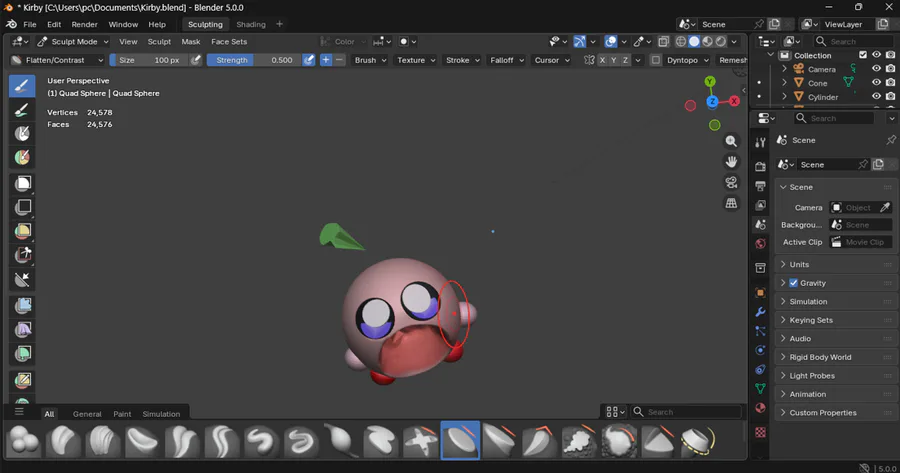
Task: Select the Box Face Set tool
Action: pos(22,231)
